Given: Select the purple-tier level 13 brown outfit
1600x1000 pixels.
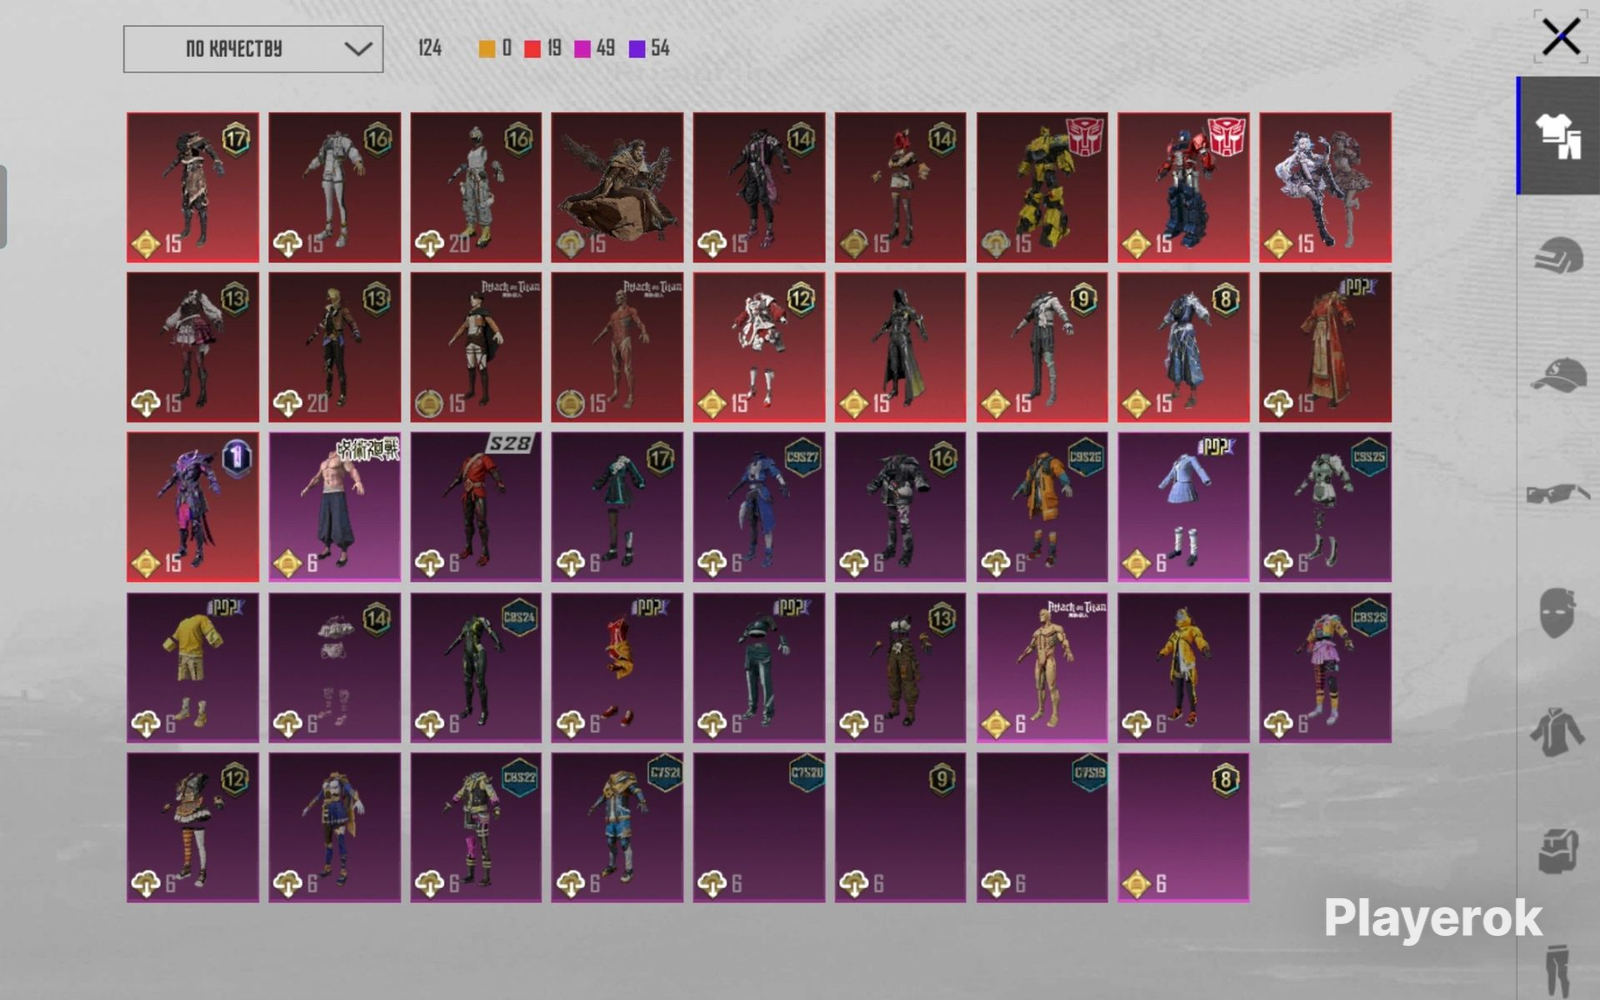Looking at the screenshot, I should pos(900,667).
